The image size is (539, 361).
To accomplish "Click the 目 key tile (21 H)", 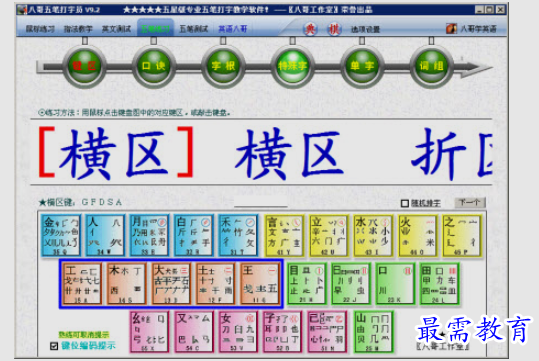I will (306, 284).
